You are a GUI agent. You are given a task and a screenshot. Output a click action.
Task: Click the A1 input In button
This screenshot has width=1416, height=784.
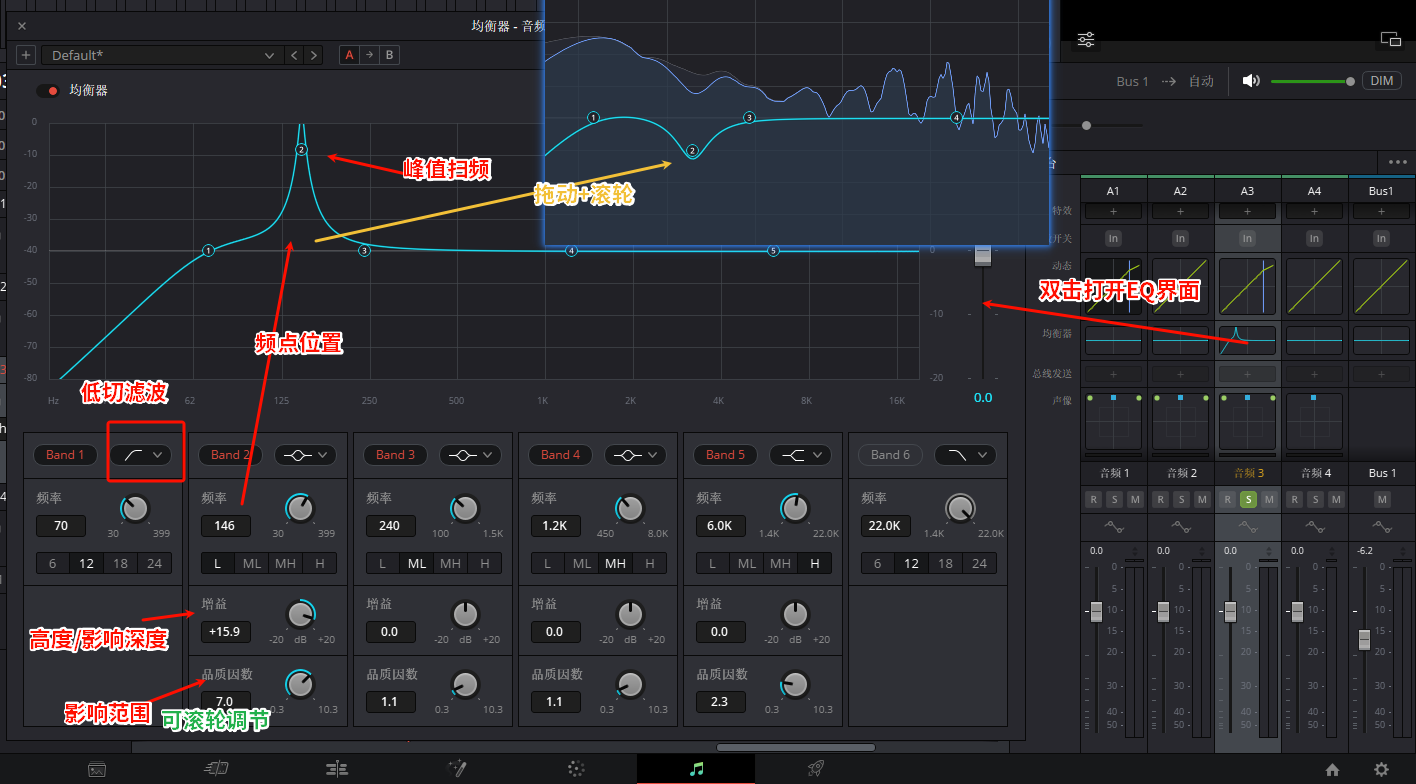pos(1113,239)
